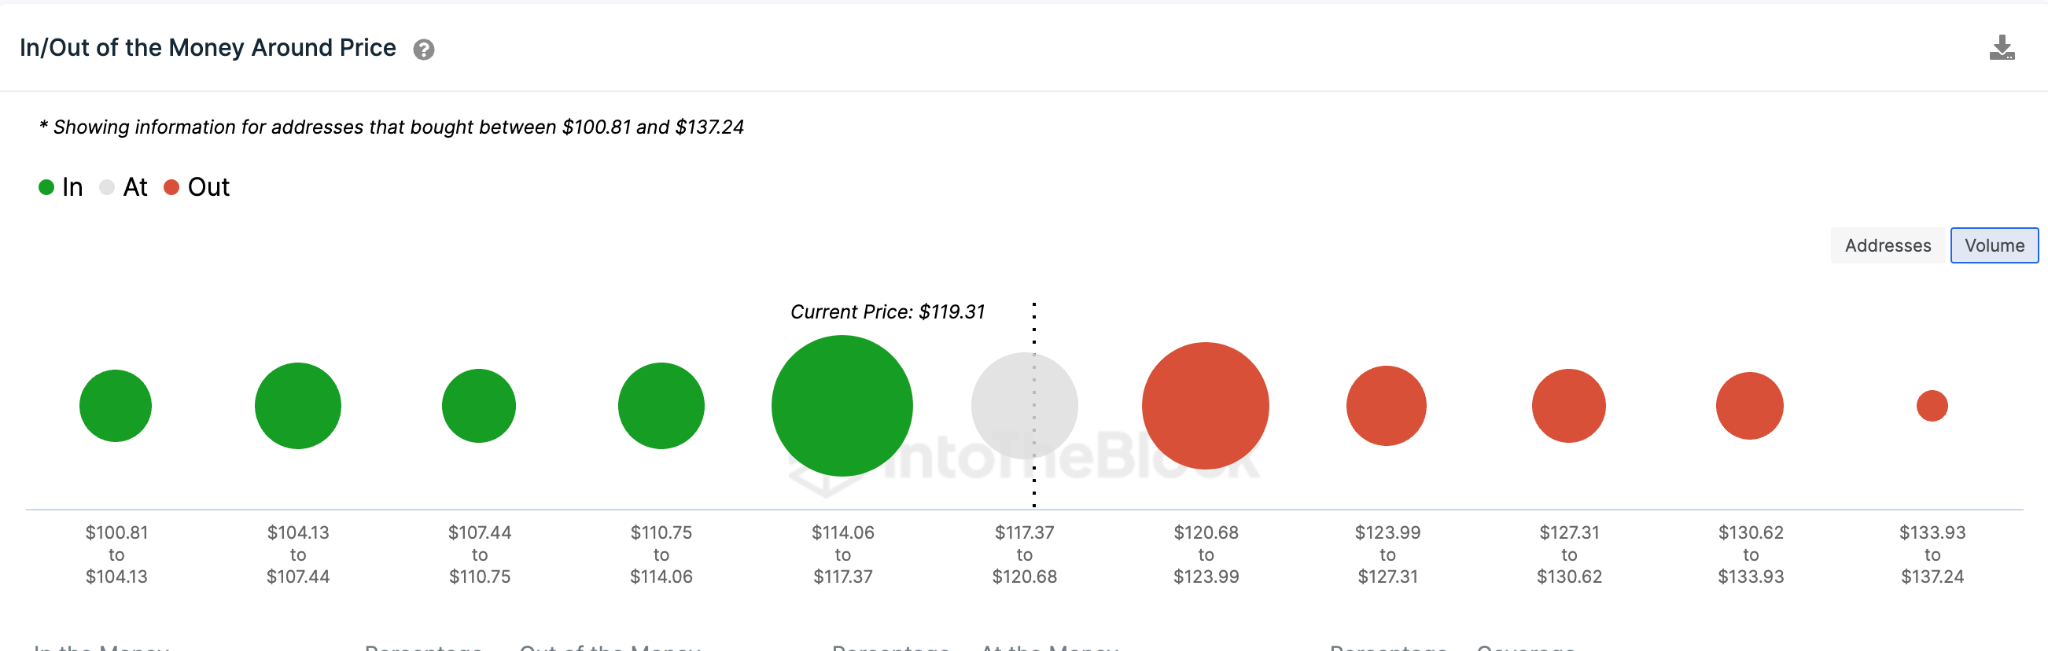Select the grey $117.37 to $120.68 bubble
This screenshot has height=651, width=2048.
(1024, 406)
